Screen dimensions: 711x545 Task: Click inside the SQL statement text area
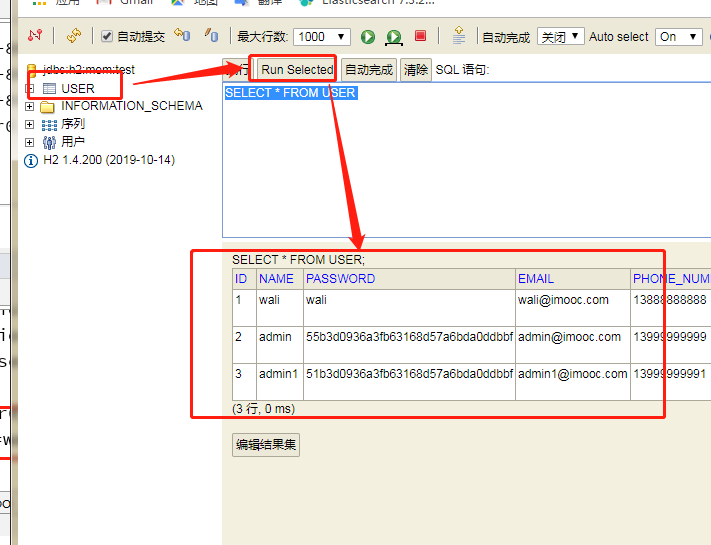tap(467, 160)
